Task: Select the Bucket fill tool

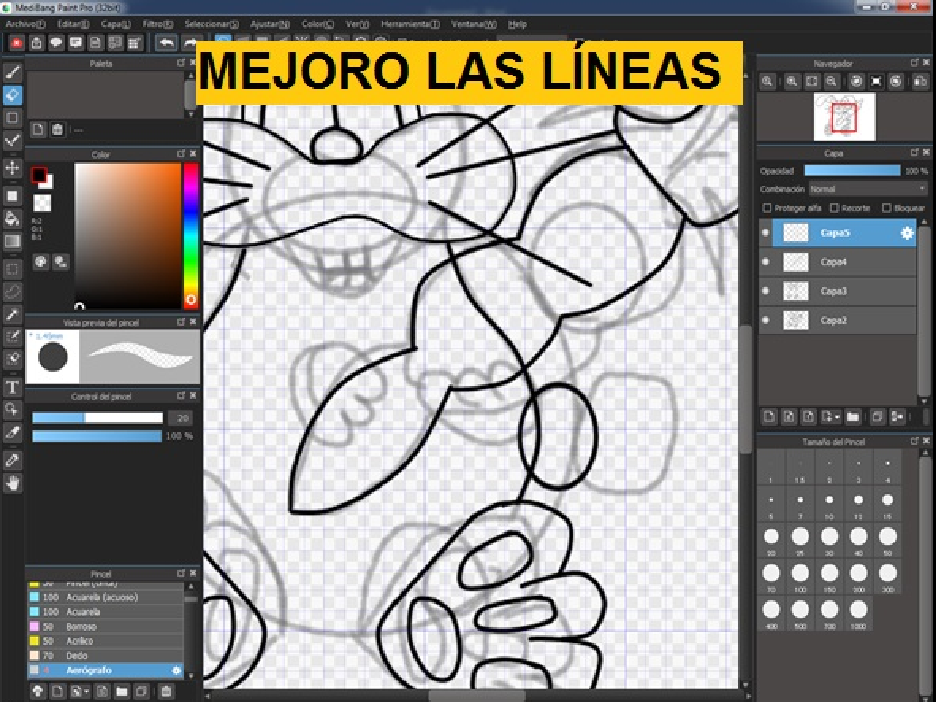Action: 13,218
